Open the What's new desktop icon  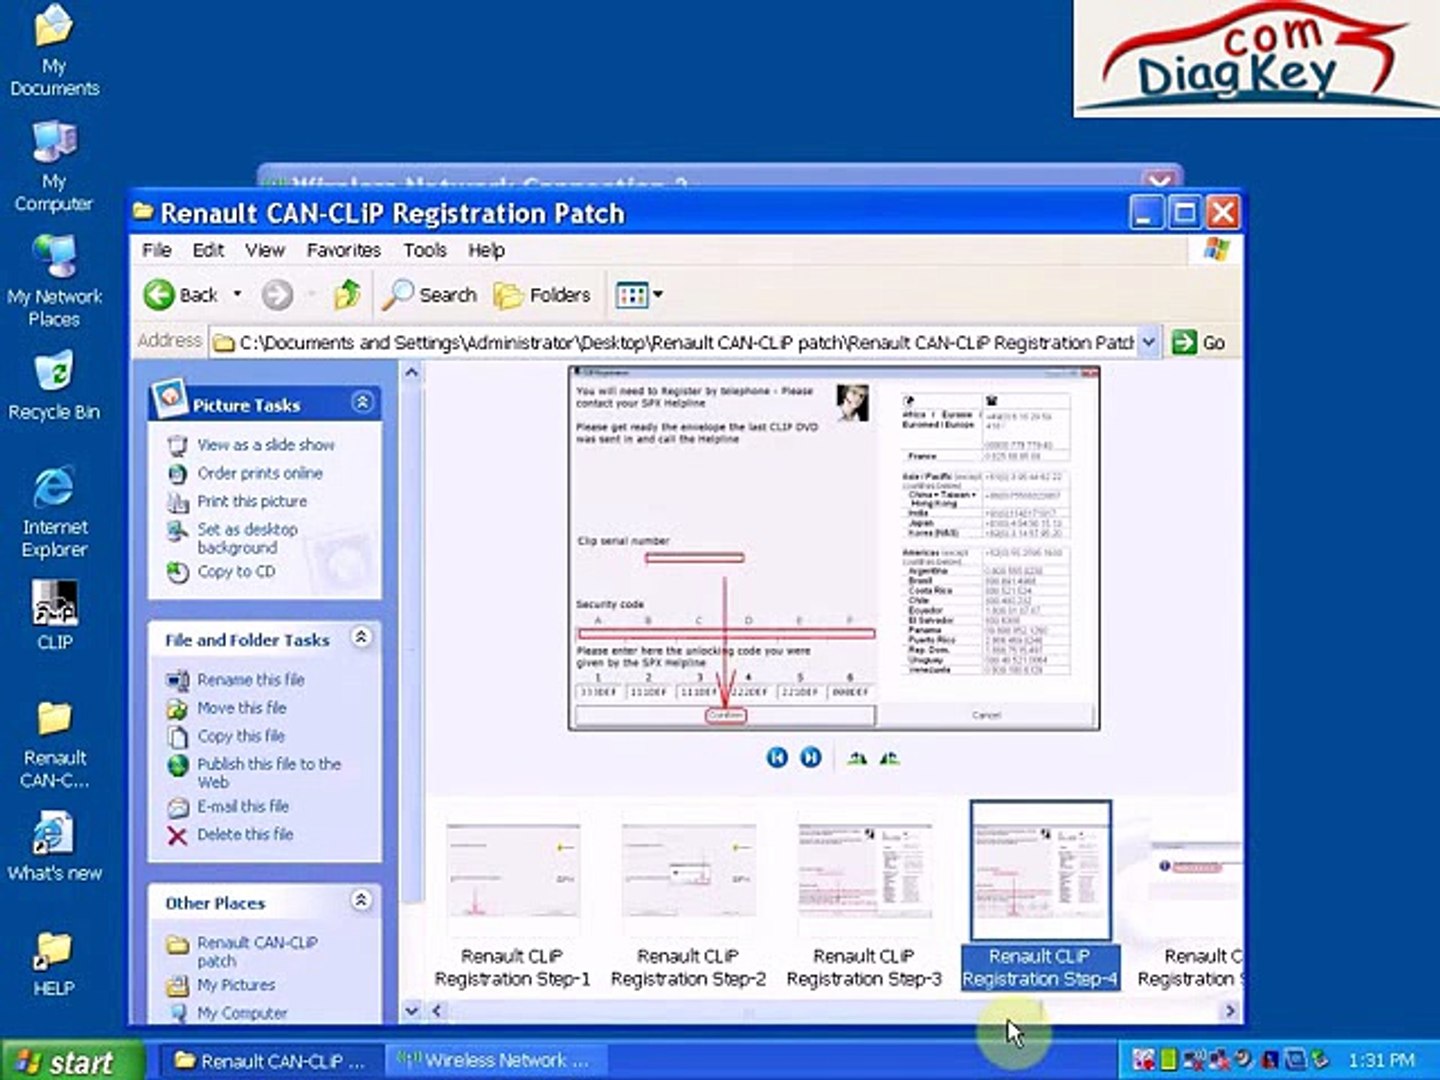point(54,846)
